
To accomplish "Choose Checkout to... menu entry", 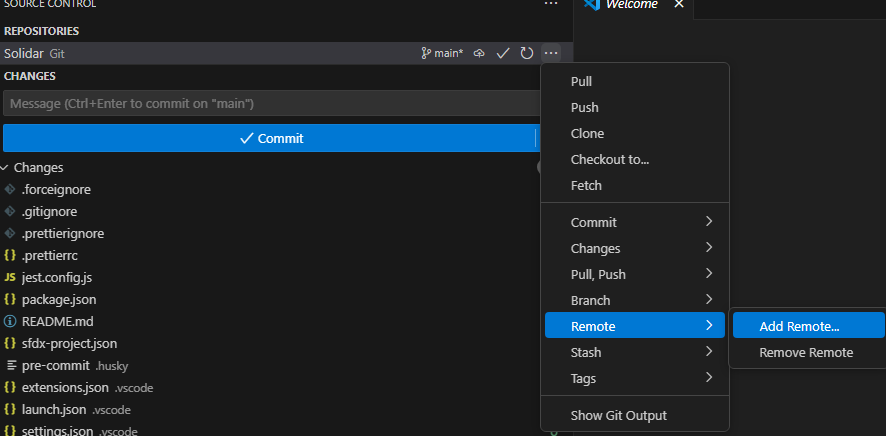I will click(635, 159).
